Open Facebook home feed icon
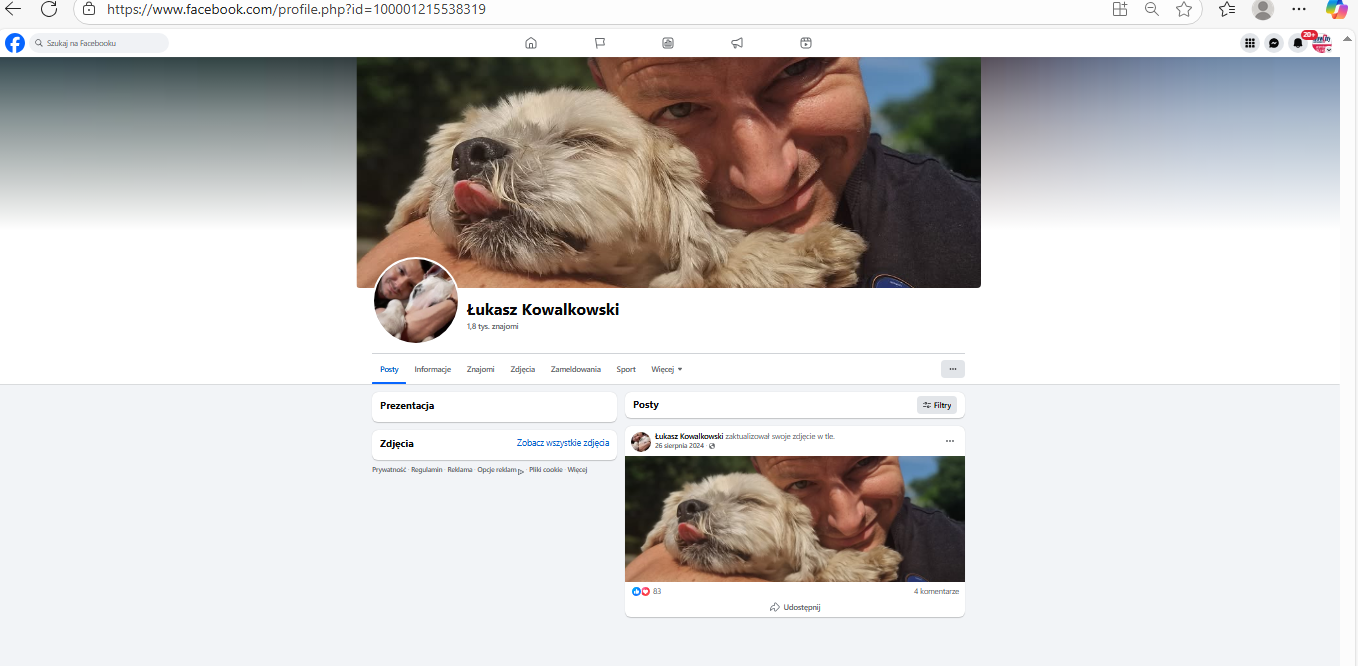 (531, 43)
